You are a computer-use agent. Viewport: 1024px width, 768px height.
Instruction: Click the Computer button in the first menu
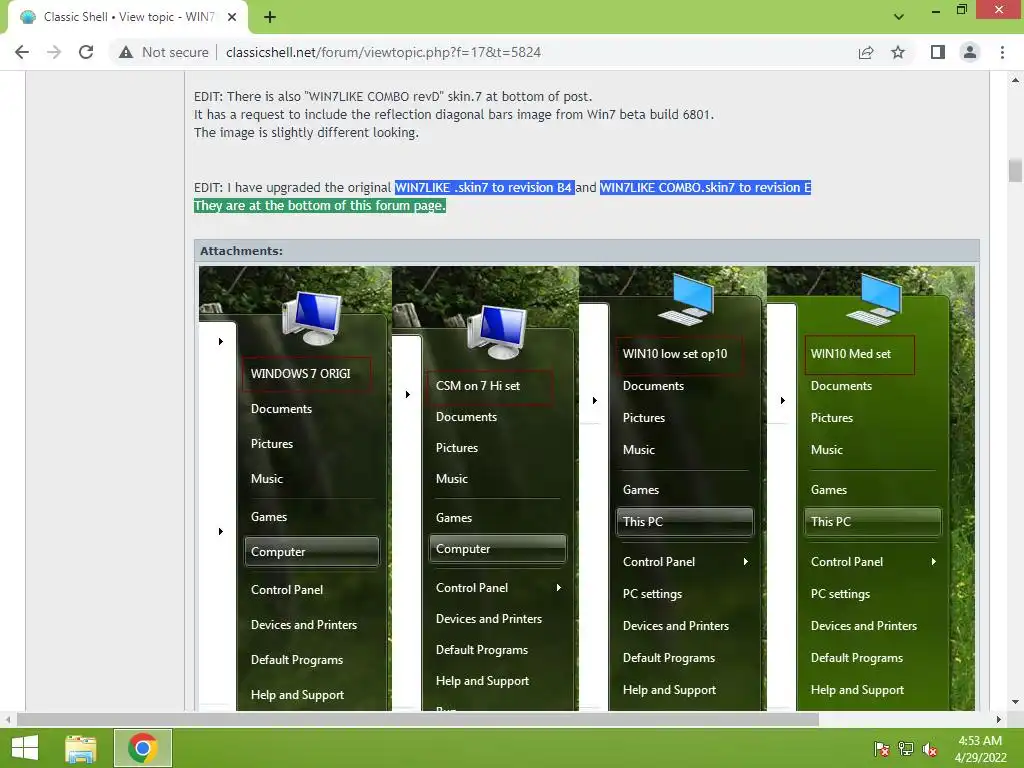click(x=312, y=552)
